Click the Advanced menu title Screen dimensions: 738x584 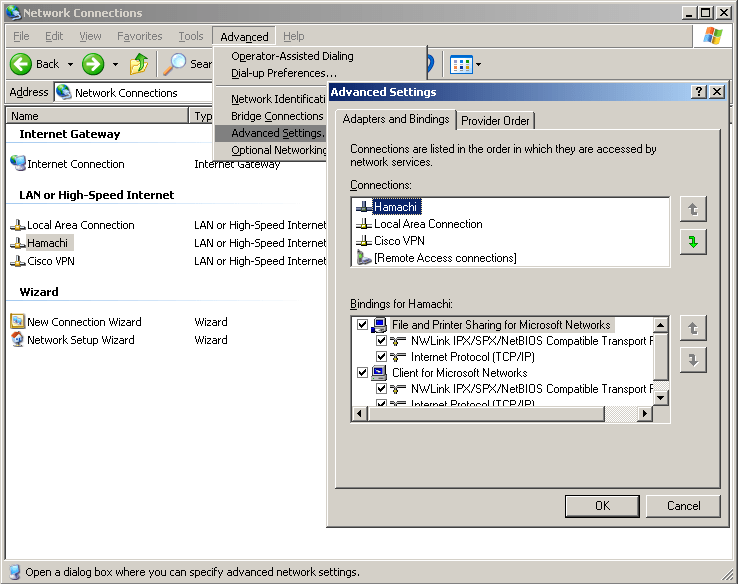tap(244, 36)
